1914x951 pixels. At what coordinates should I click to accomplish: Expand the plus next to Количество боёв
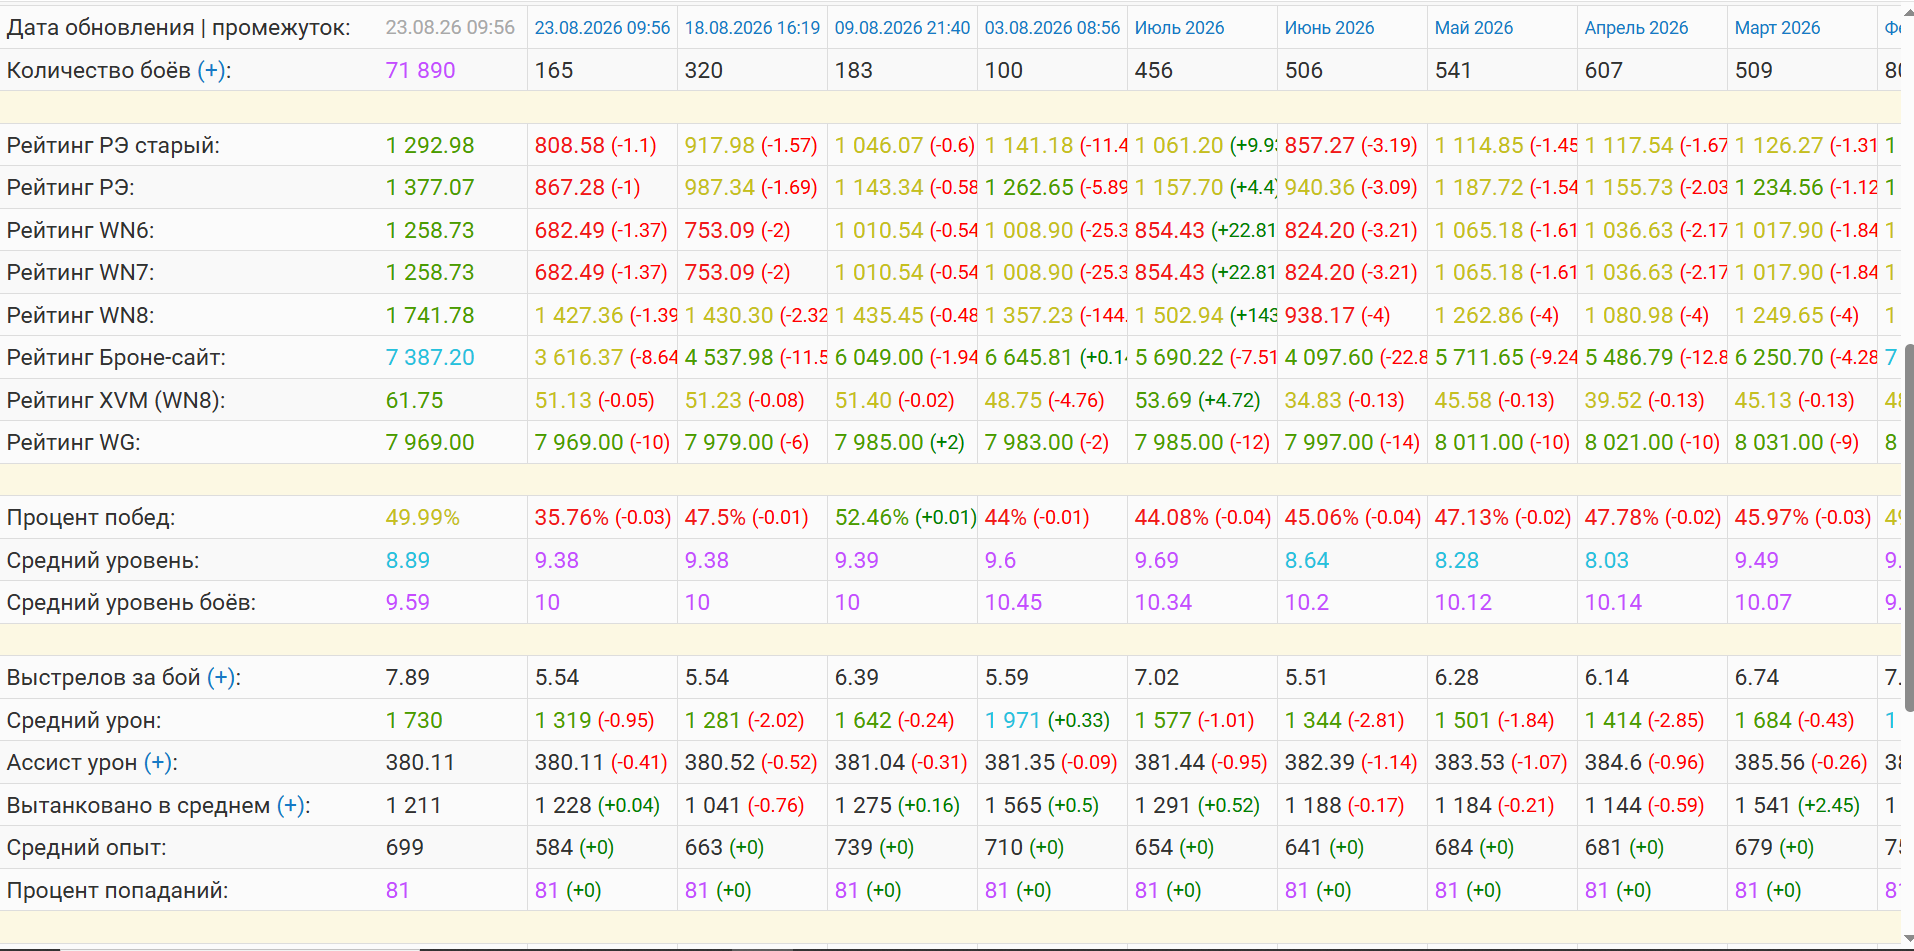click(x=211, y=70)
